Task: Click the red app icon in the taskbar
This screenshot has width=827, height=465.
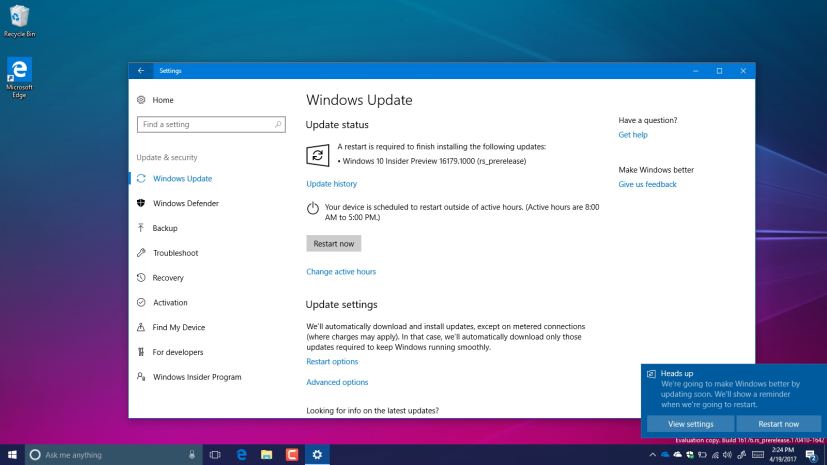Action: click(x=292, y=454)
